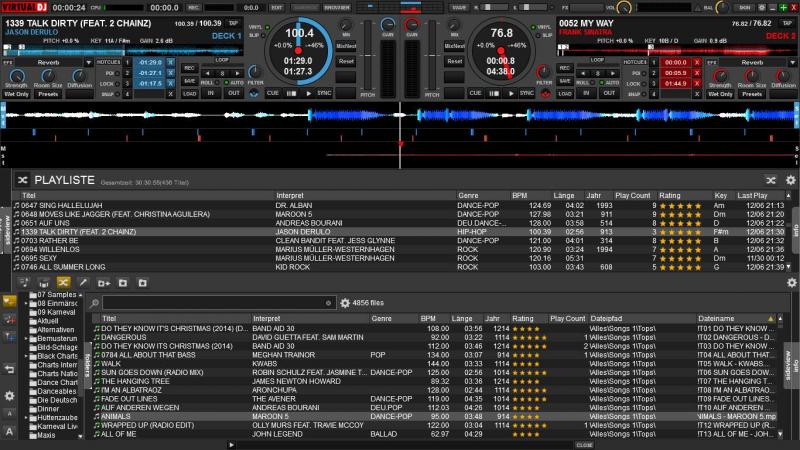Expand the Hüttenzauber folder

[x=27, y=418]
